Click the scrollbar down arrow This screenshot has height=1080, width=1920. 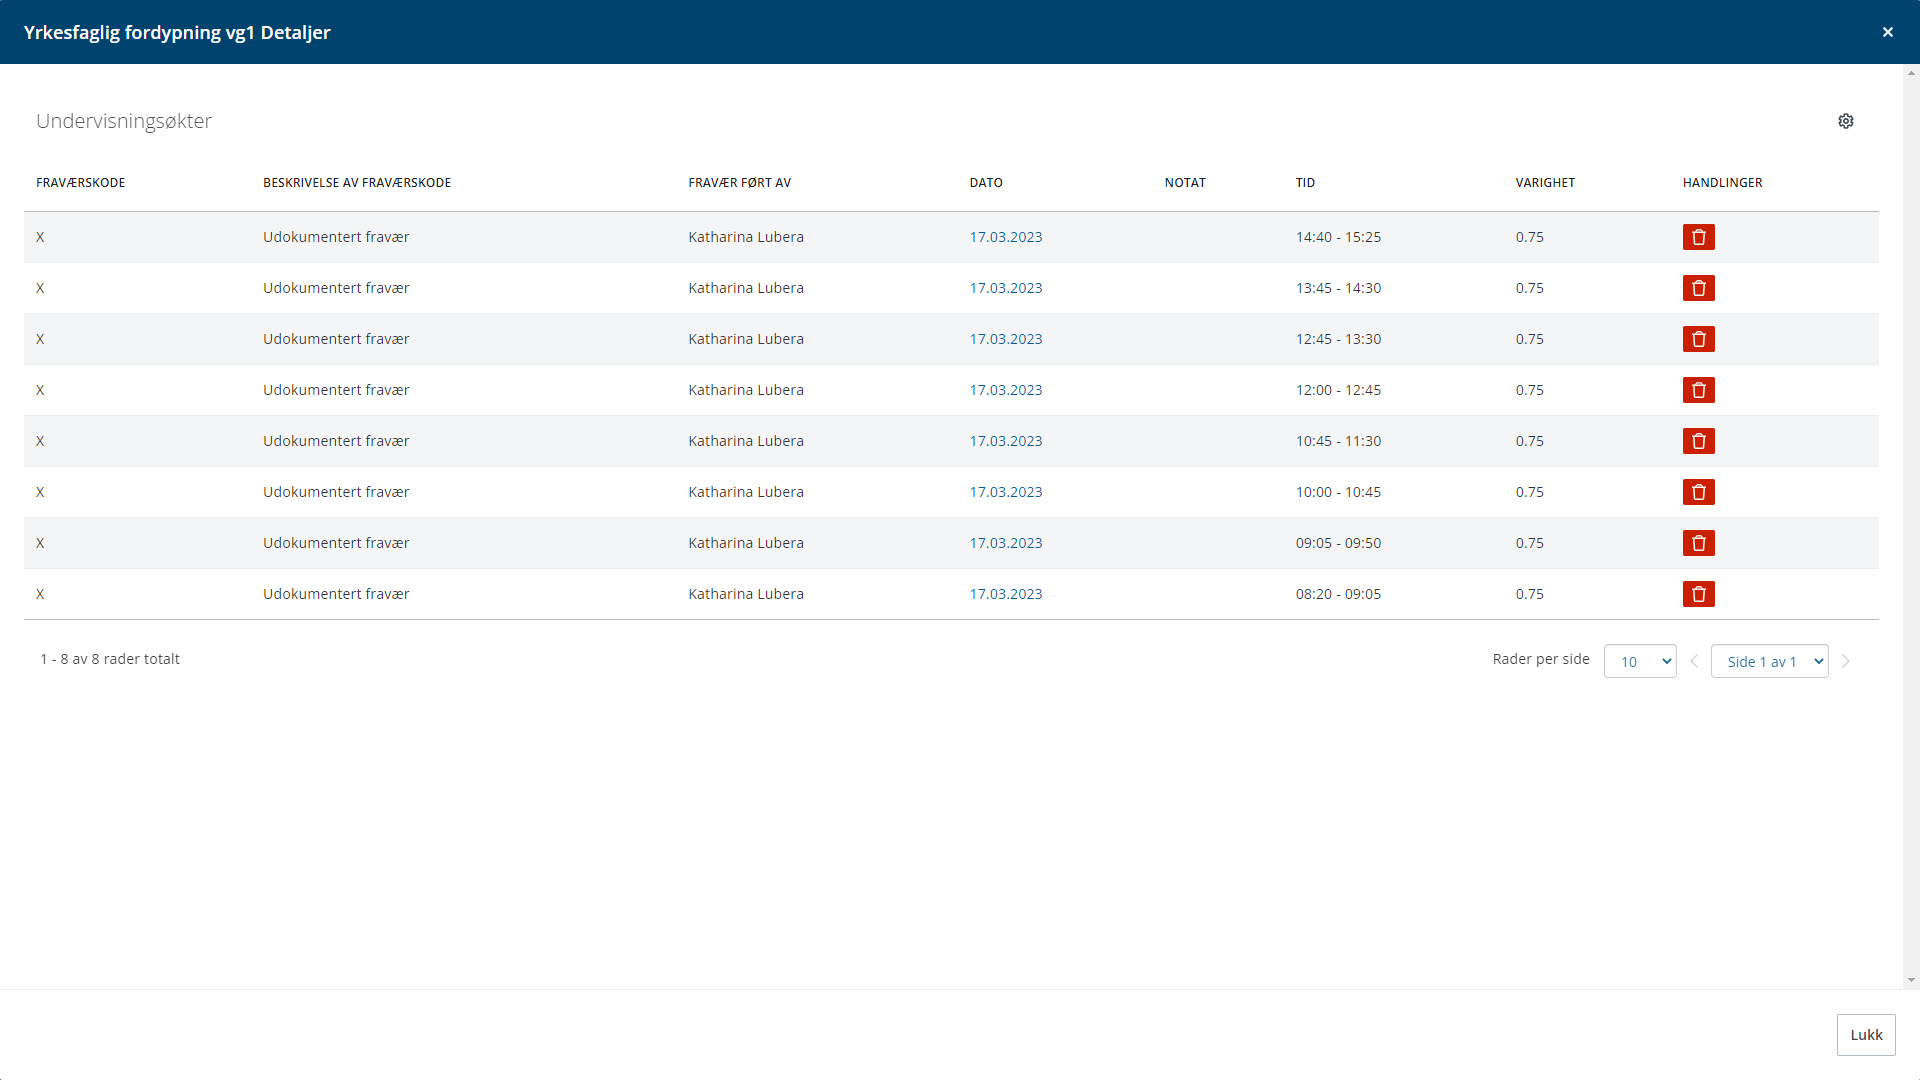tap(1911, 980)
